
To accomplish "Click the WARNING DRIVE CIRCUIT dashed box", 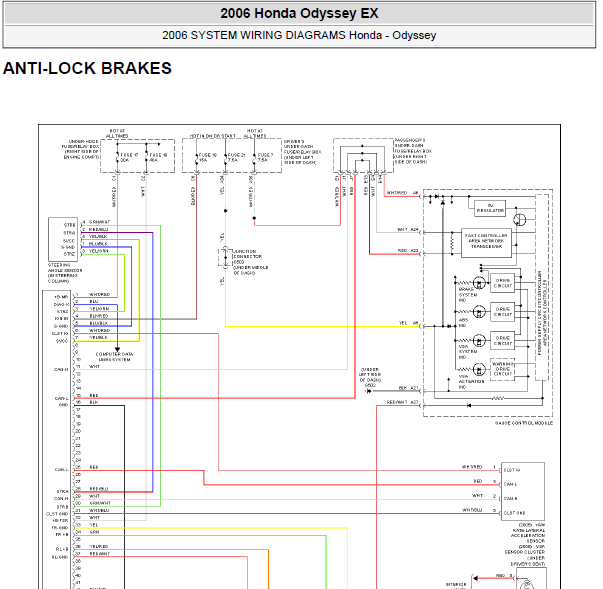I will [x=502, y=369].
